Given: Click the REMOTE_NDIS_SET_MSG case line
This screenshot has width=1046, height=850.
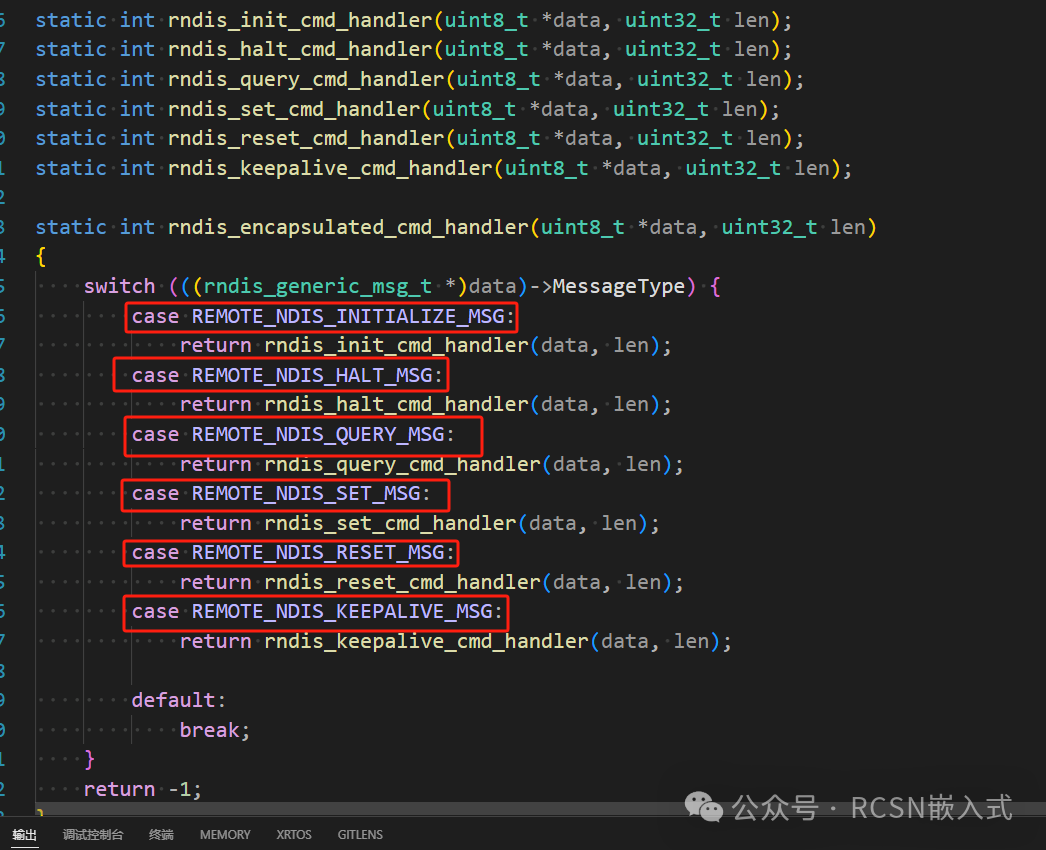Looking at the screenshot, I should tap(281, 494).
